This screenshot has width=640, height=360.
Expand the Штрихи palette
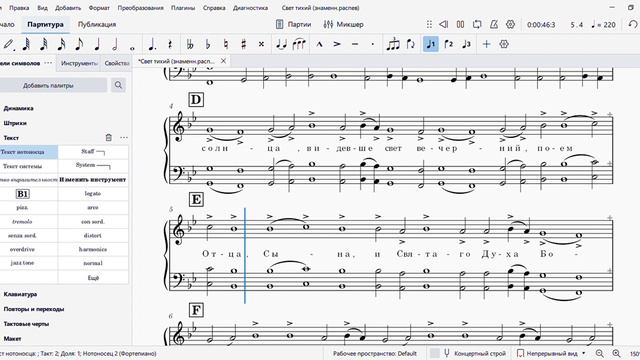coord(15,123)
